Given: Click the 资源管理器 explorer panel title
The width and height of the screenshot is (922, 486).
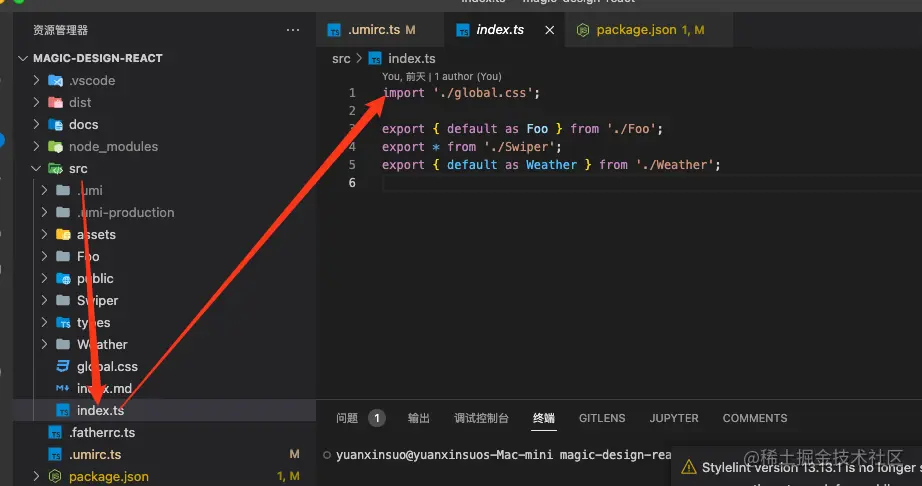Looking at the screenshot, I should (60, 30).
